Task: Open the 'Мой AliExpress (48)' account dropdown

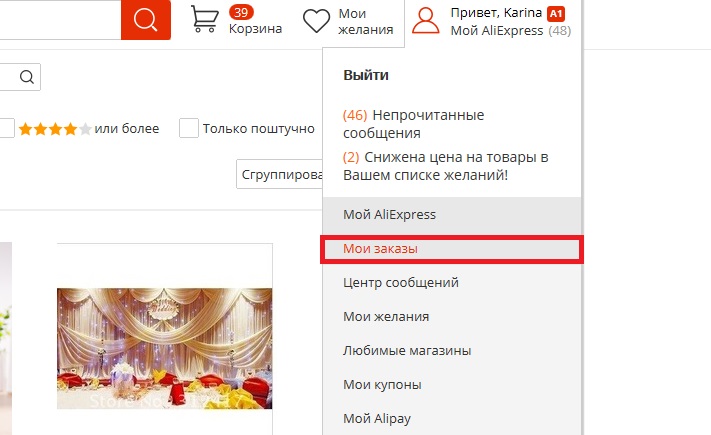Action: click(x=511, y=31)
